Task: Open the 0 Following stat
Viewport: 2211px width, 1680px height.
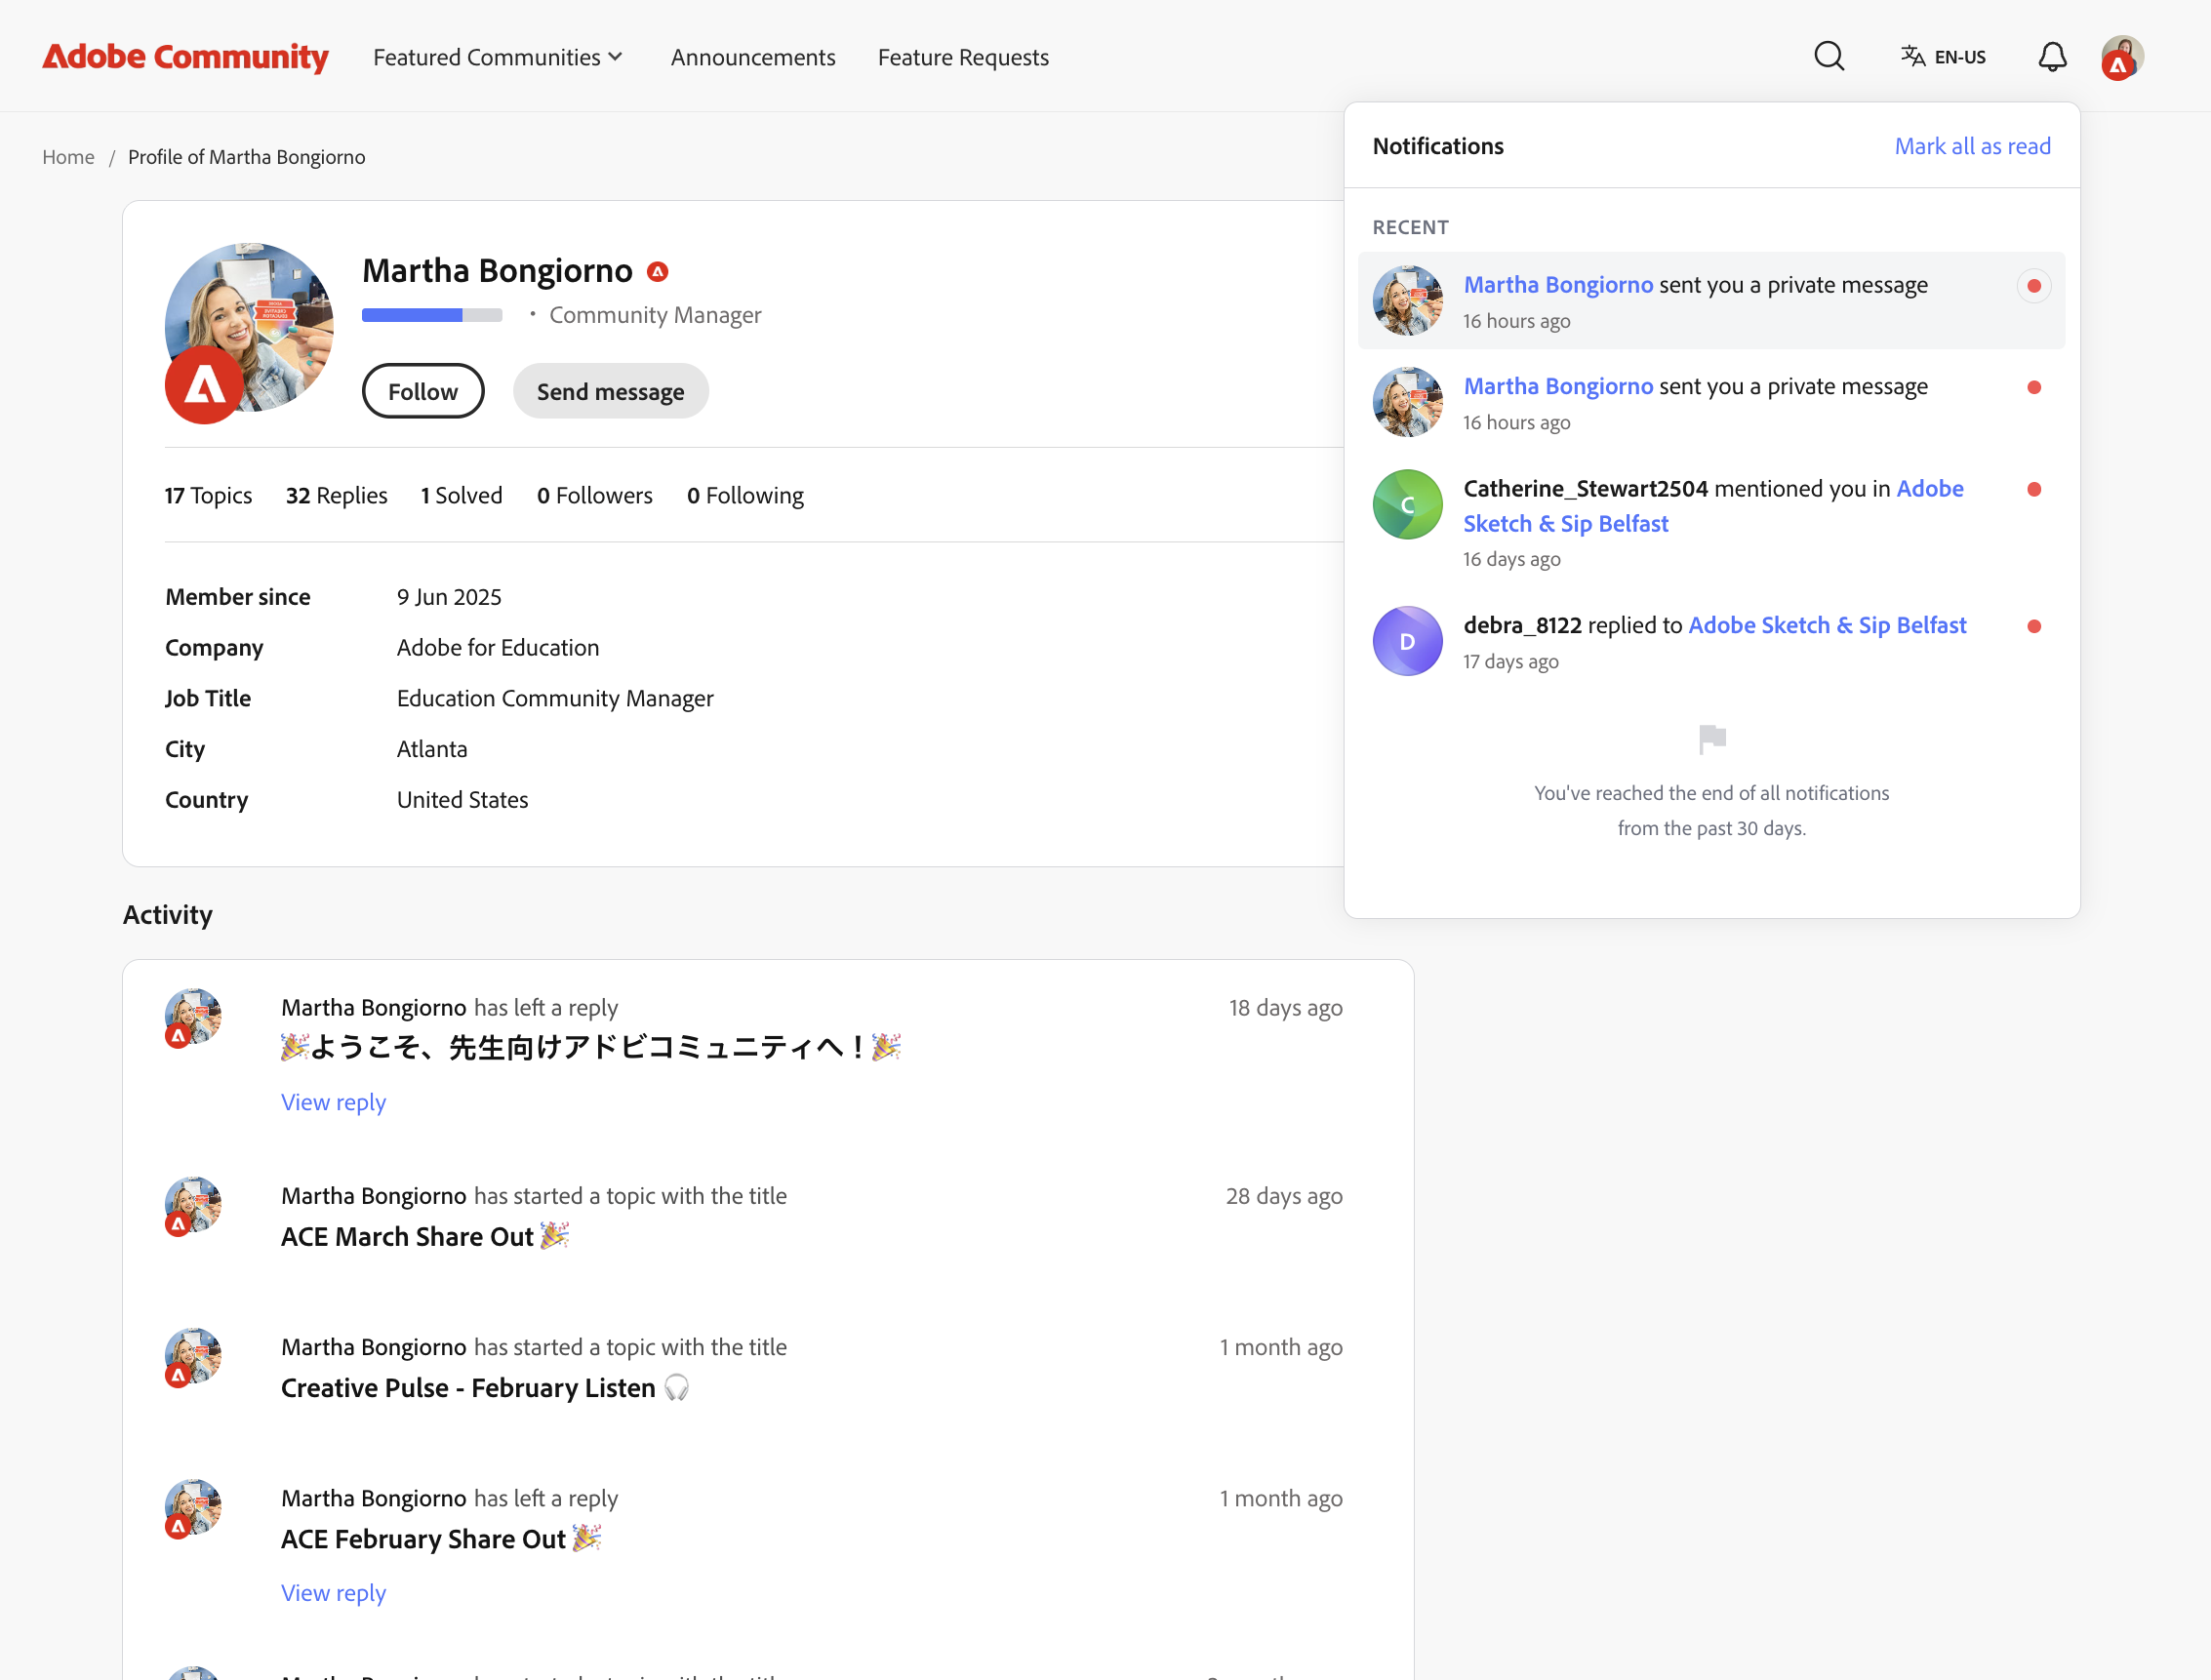Action: [745, 495]
